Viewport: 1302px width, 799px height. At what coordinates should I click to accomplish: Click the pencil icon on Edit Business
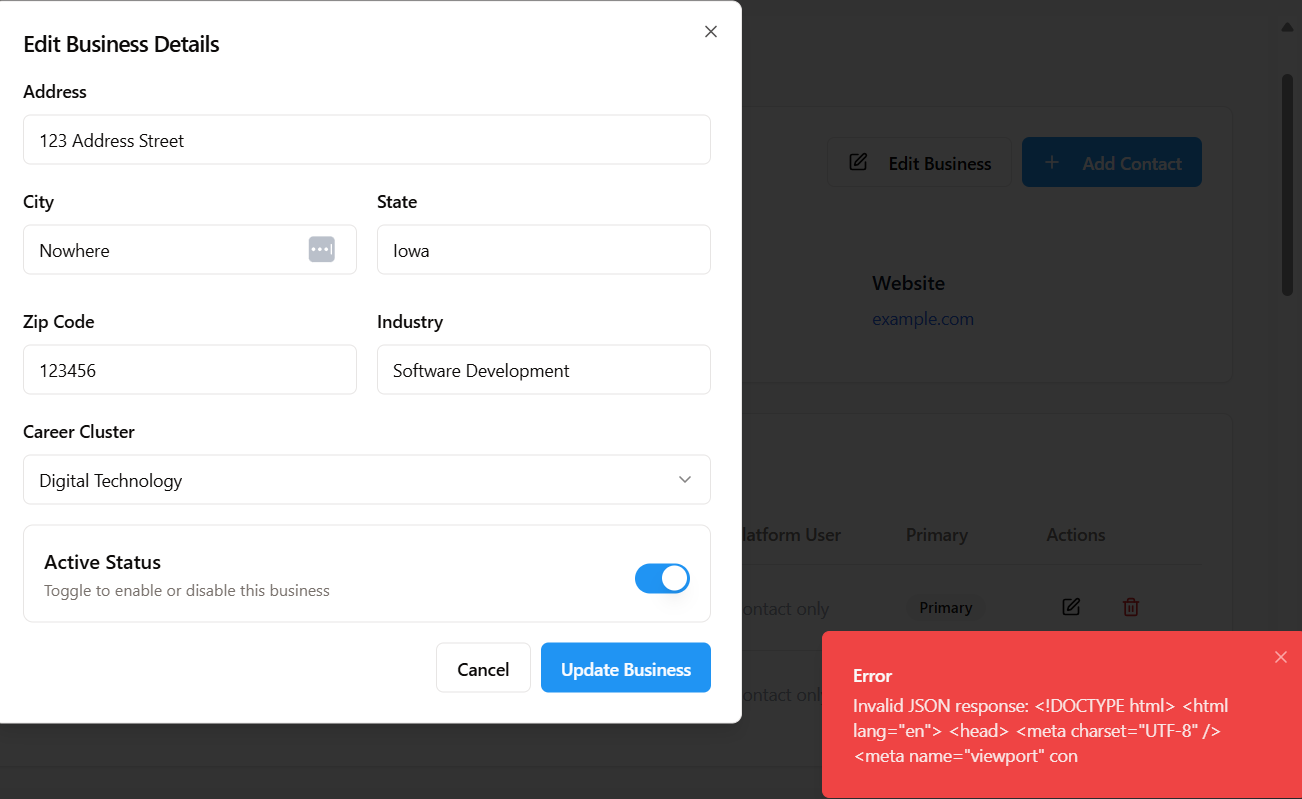858,162
